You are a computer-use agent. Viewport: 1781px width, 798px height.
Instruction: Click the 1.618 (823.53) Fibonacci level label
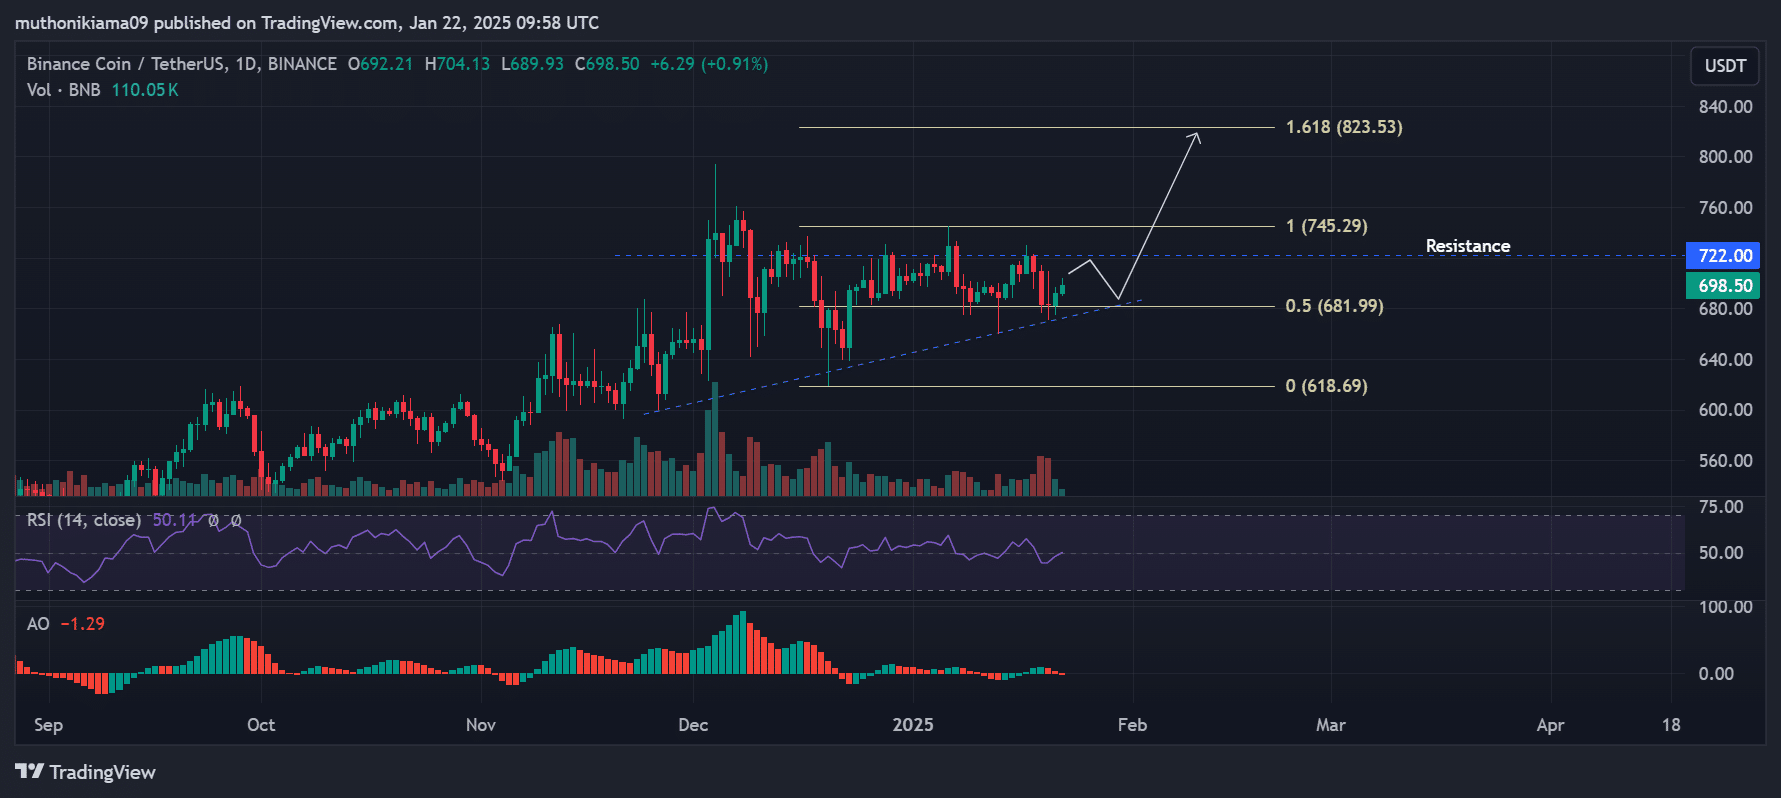pyautogui.click(x=1343, y=127)
